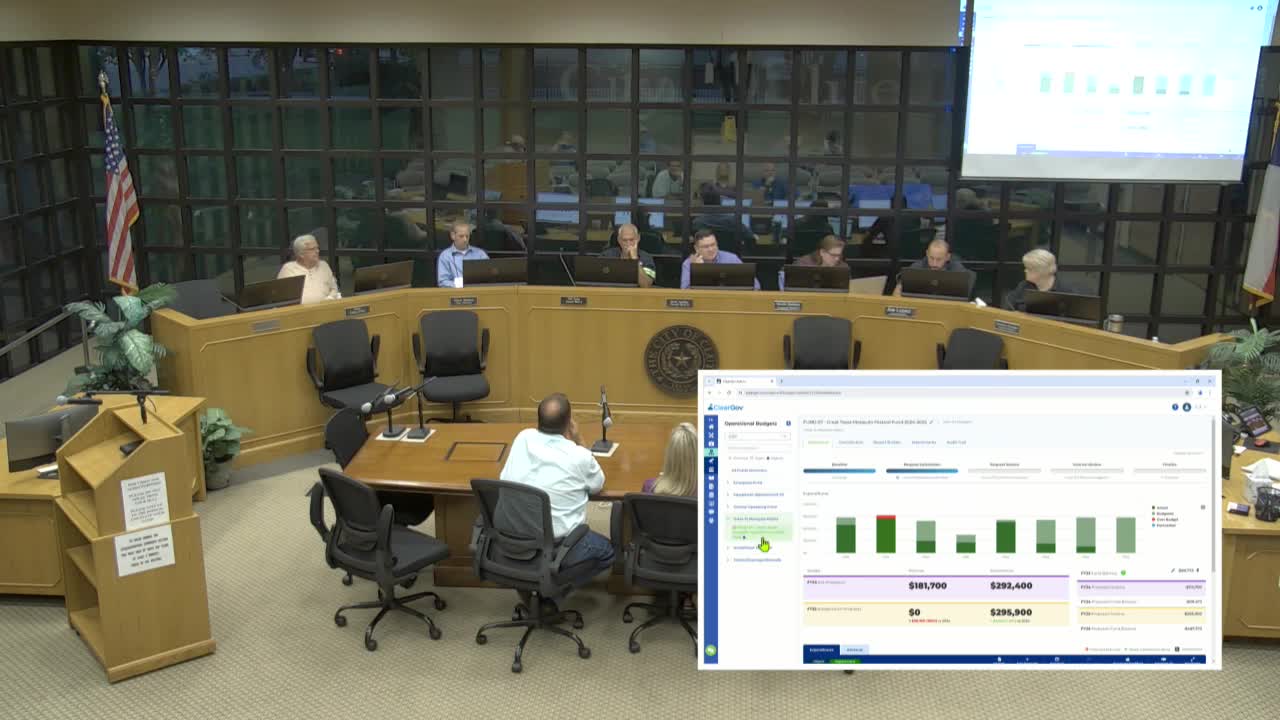Screen dimensions: 1280x720
Task: Switch to the Contributors tab
Action: coord(851,442)
